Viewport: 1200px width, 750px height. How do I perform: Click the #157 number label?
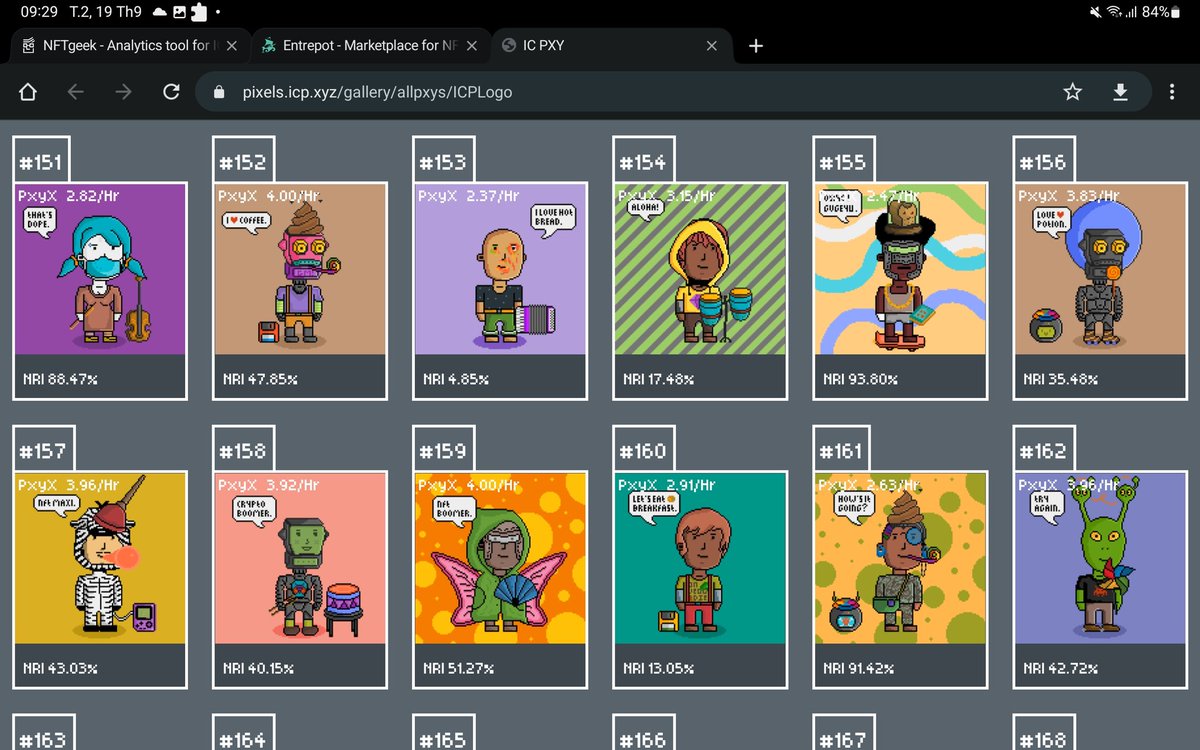point(43,452)
